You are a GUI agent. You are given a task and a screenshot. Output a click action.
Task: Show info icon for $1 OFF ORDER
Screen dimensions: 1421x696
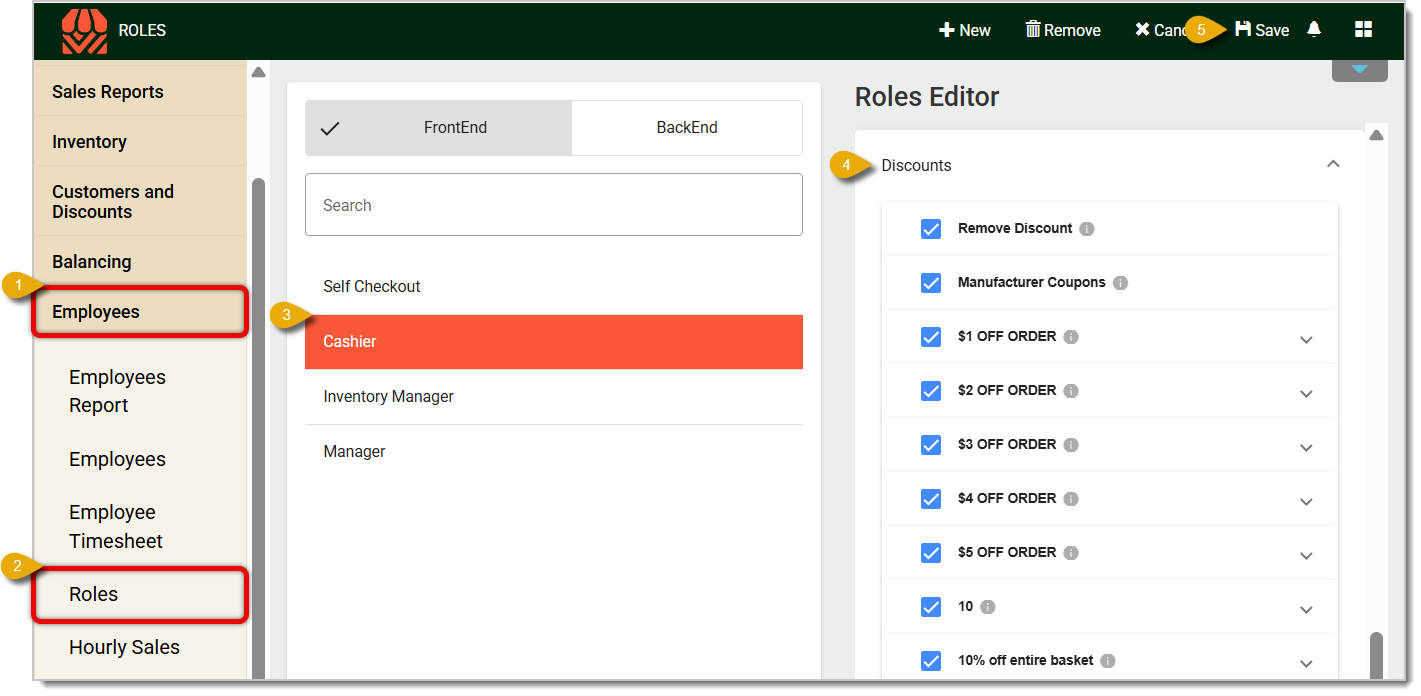tap(1071, 337)
